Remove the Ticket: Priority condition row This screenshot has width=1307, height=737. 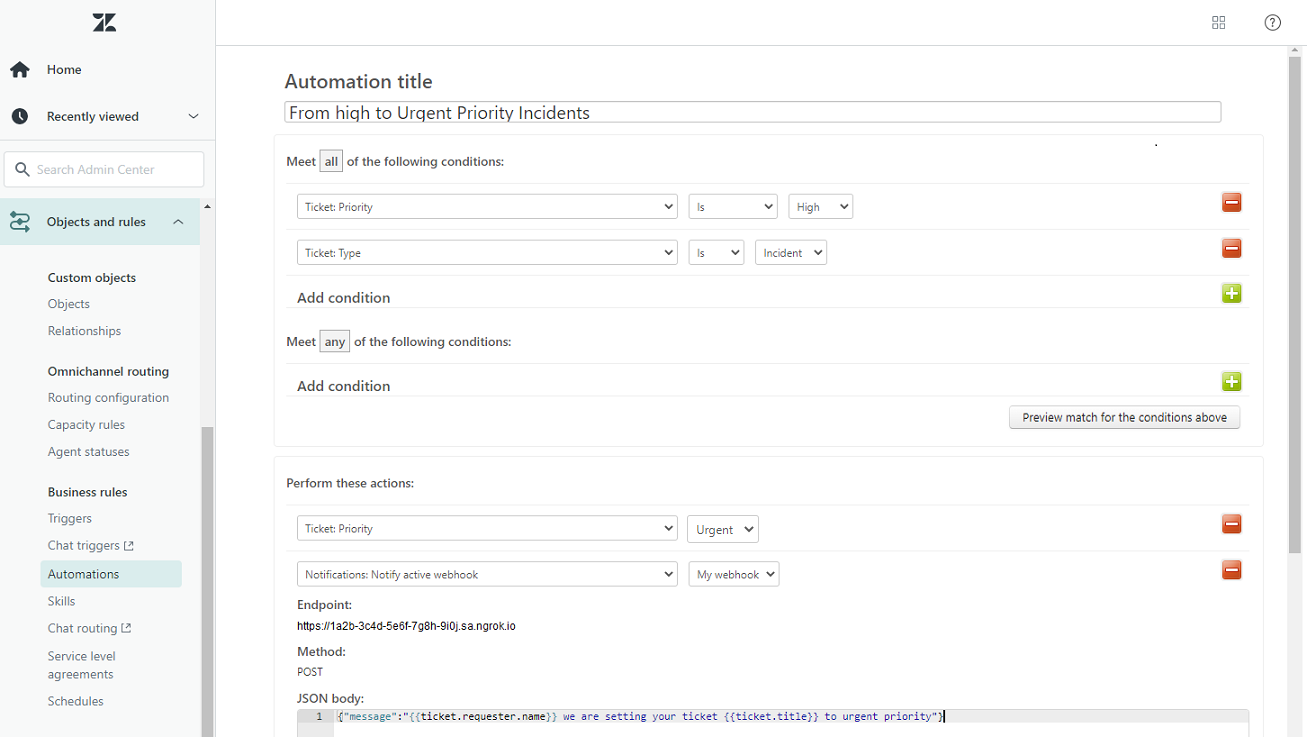pos(1231,202)
